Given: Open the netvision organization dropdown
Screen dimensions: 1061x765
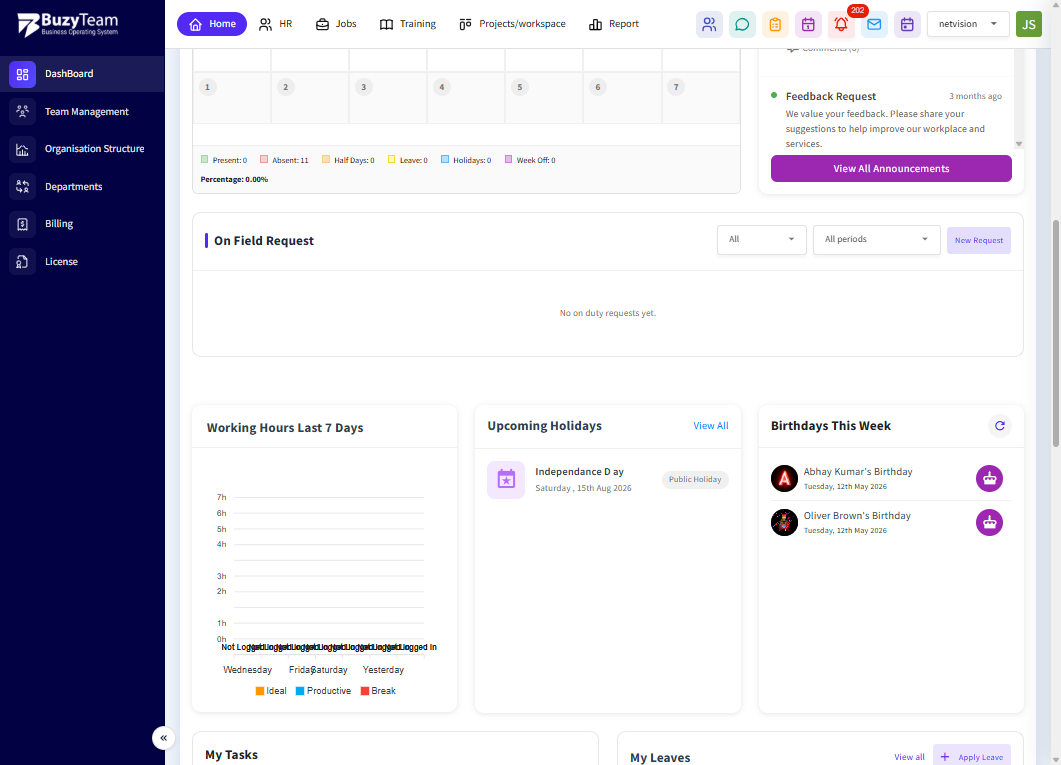Looking at the screenshot, I should [x=968, y=24].
